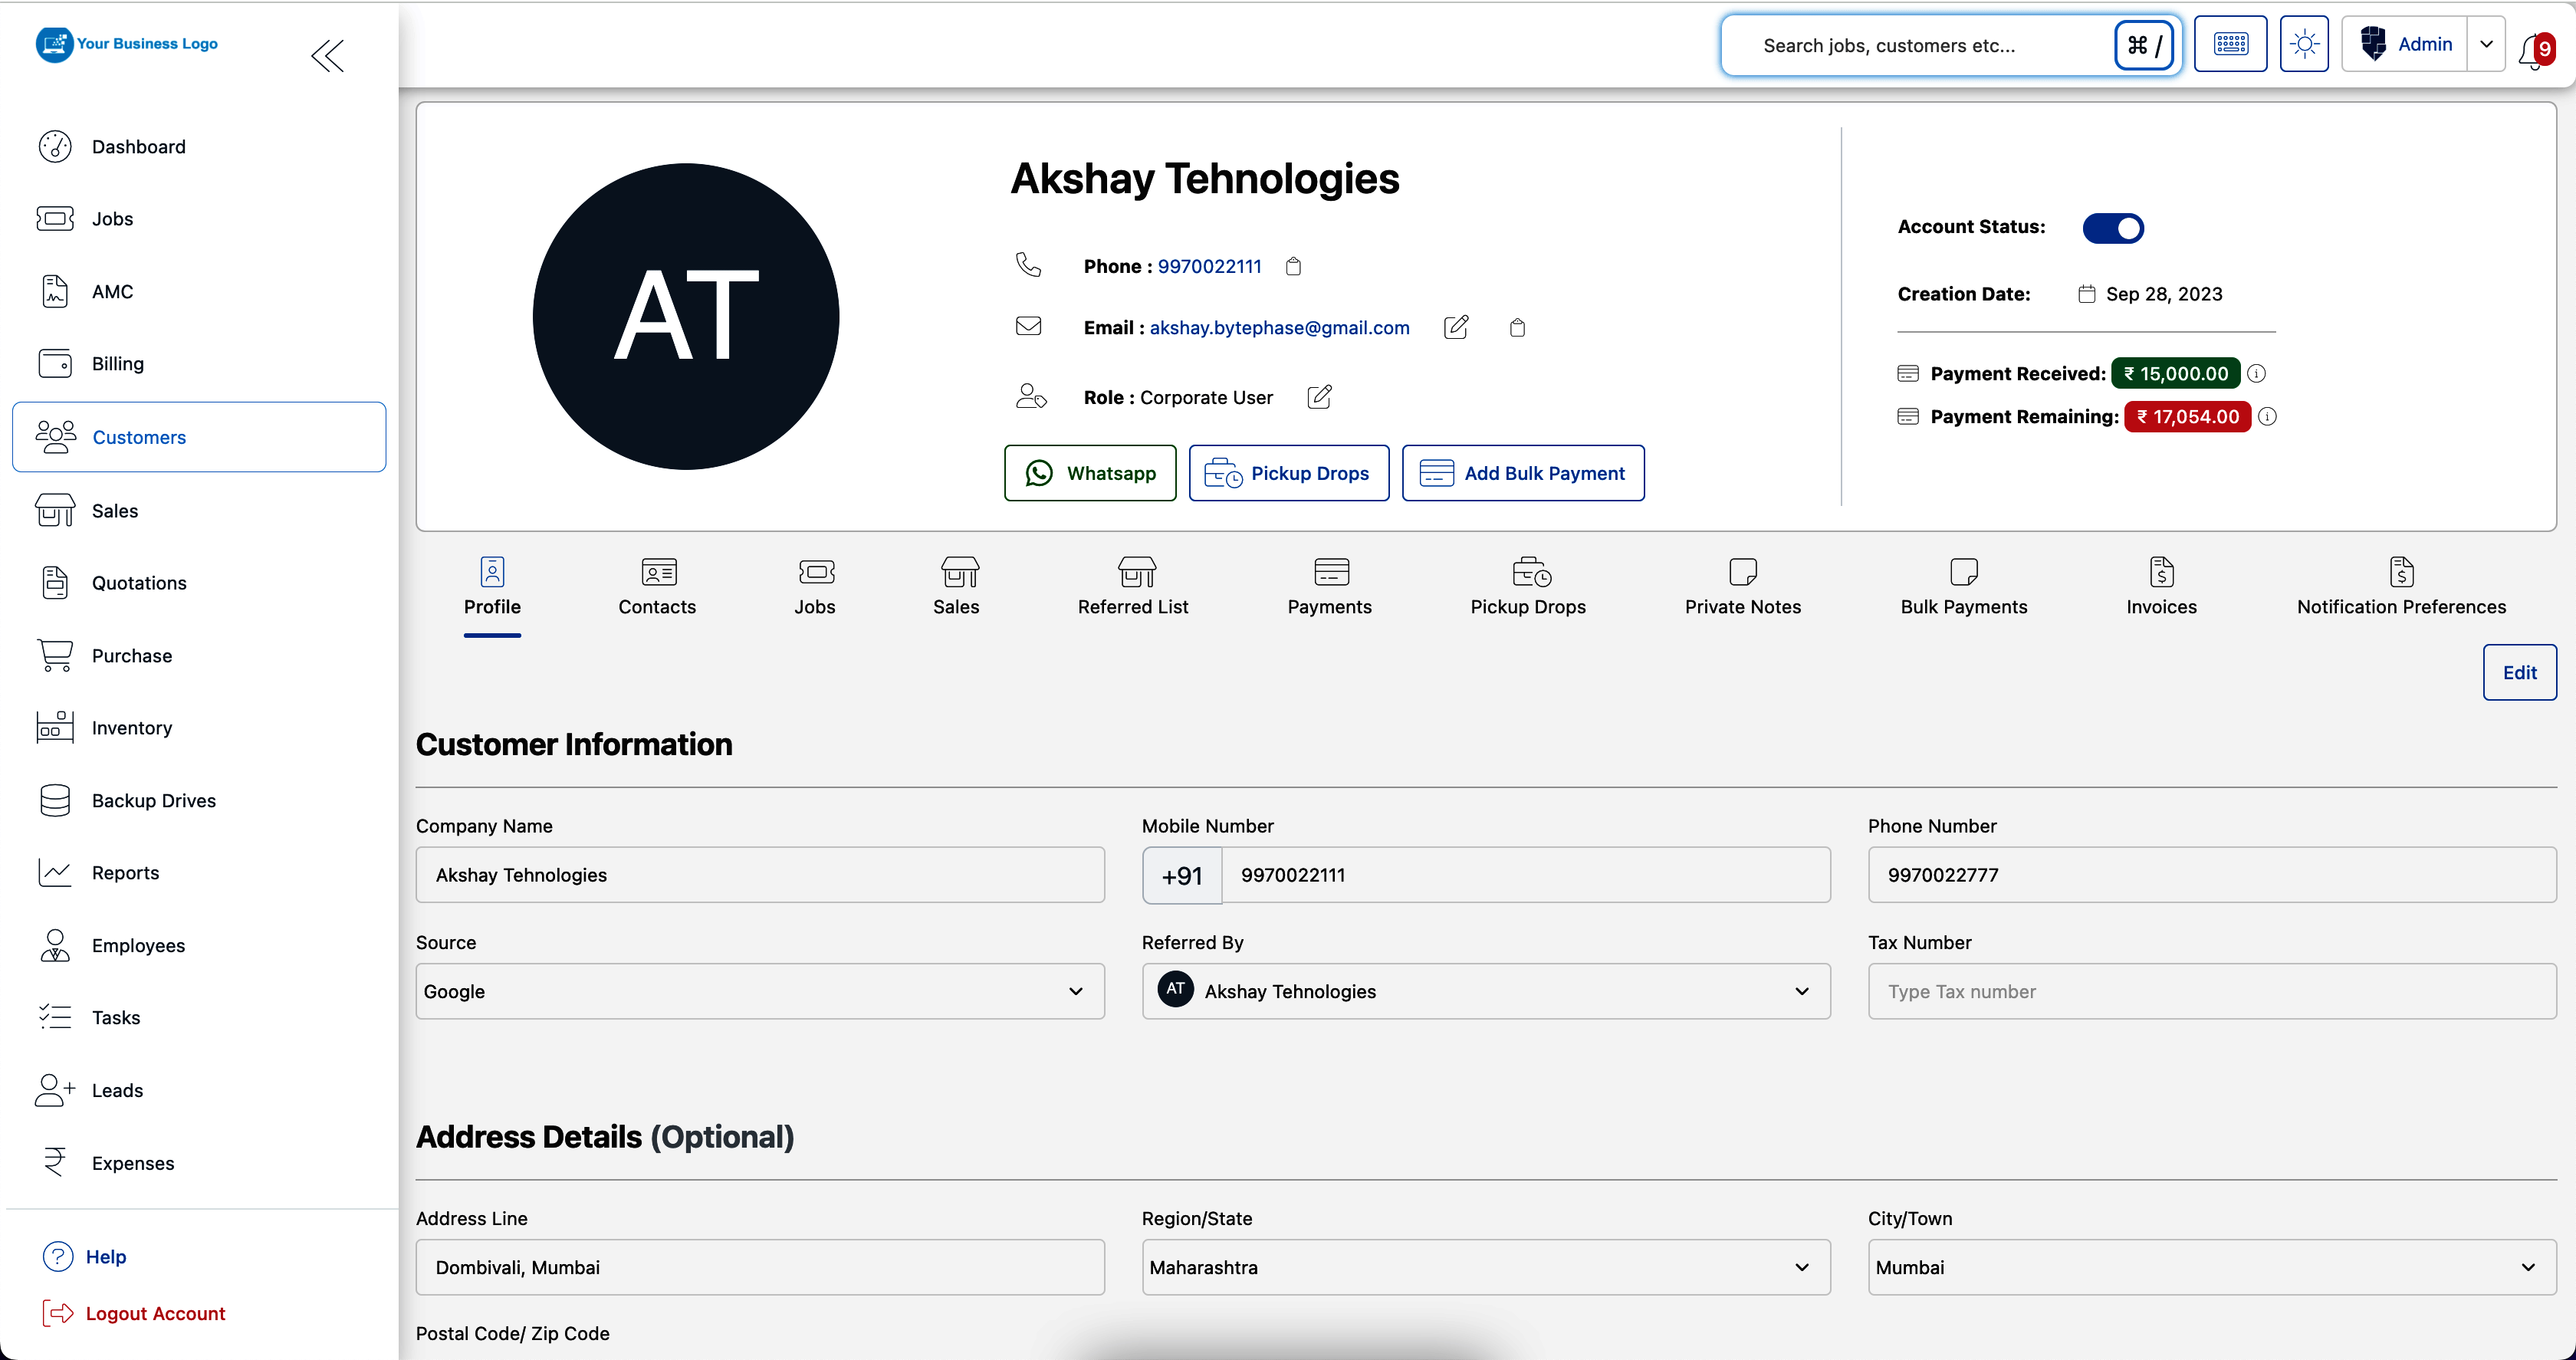Open the Private Notes tab
The image size is (2576, 1360).
click(1743, 588)
